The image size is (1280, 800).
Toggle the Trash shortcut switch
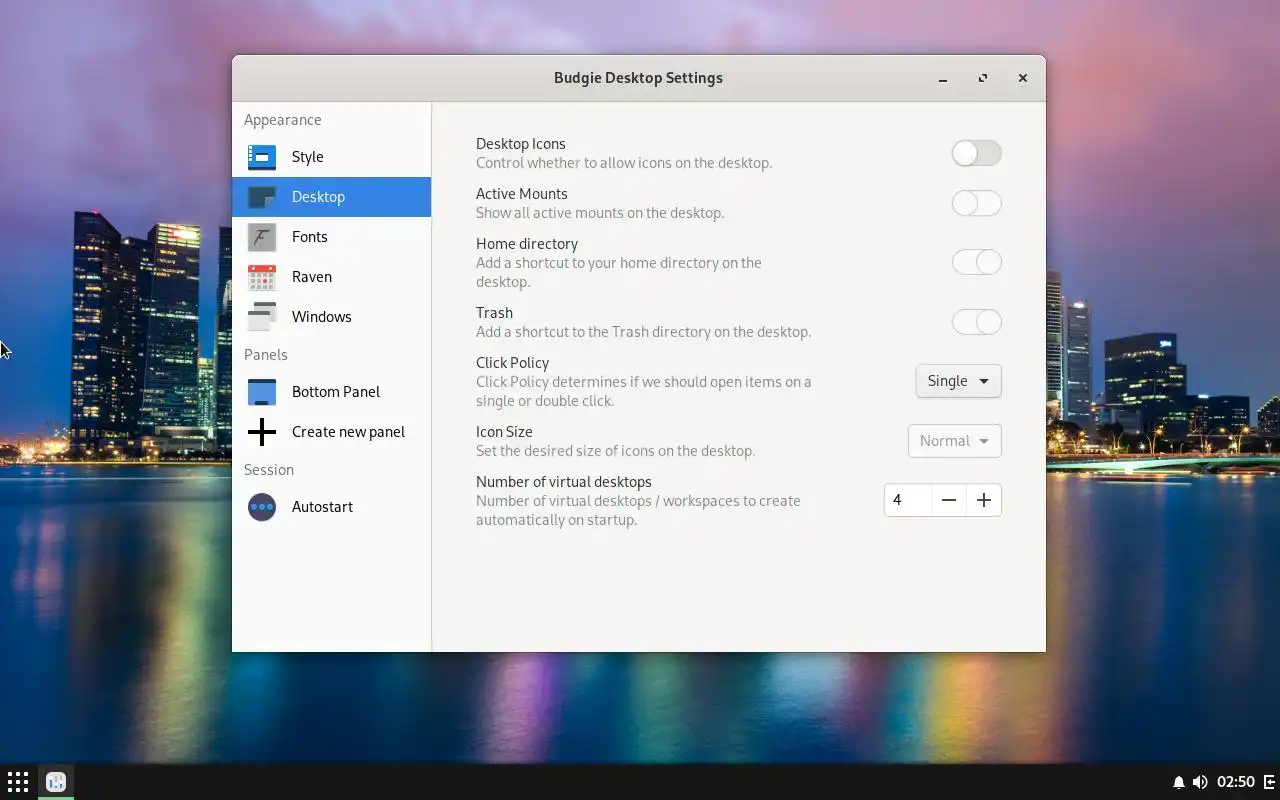point(976,322)
